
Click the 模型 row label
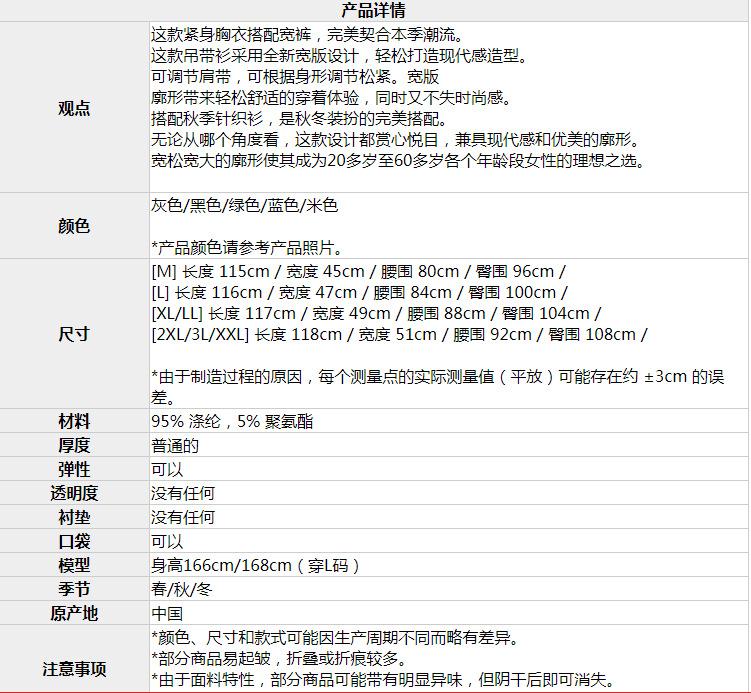click(74, 565)
